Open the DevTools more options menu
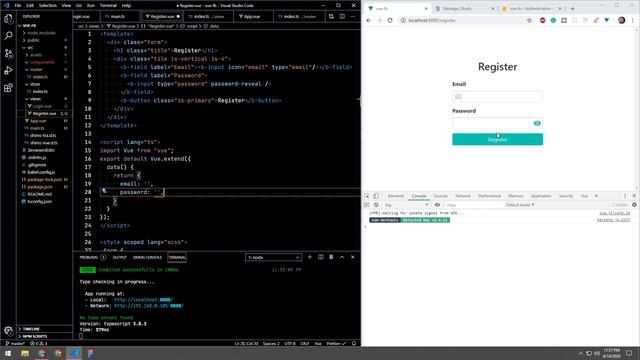The image size is (640, 360). [x=625, y=196]
